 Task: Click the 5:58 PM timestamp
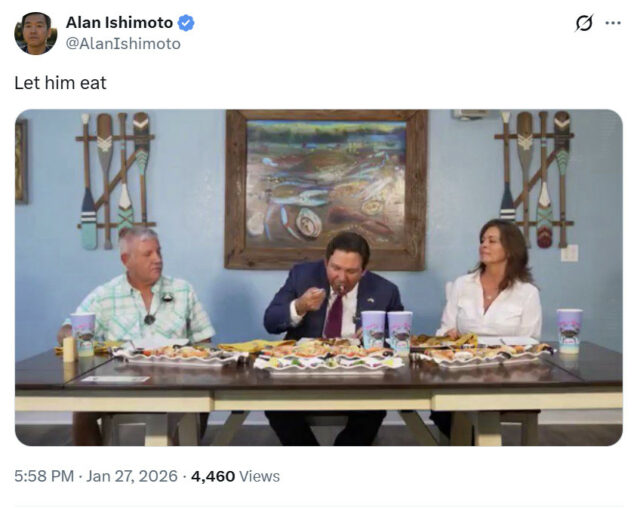[x=43, y=476]
